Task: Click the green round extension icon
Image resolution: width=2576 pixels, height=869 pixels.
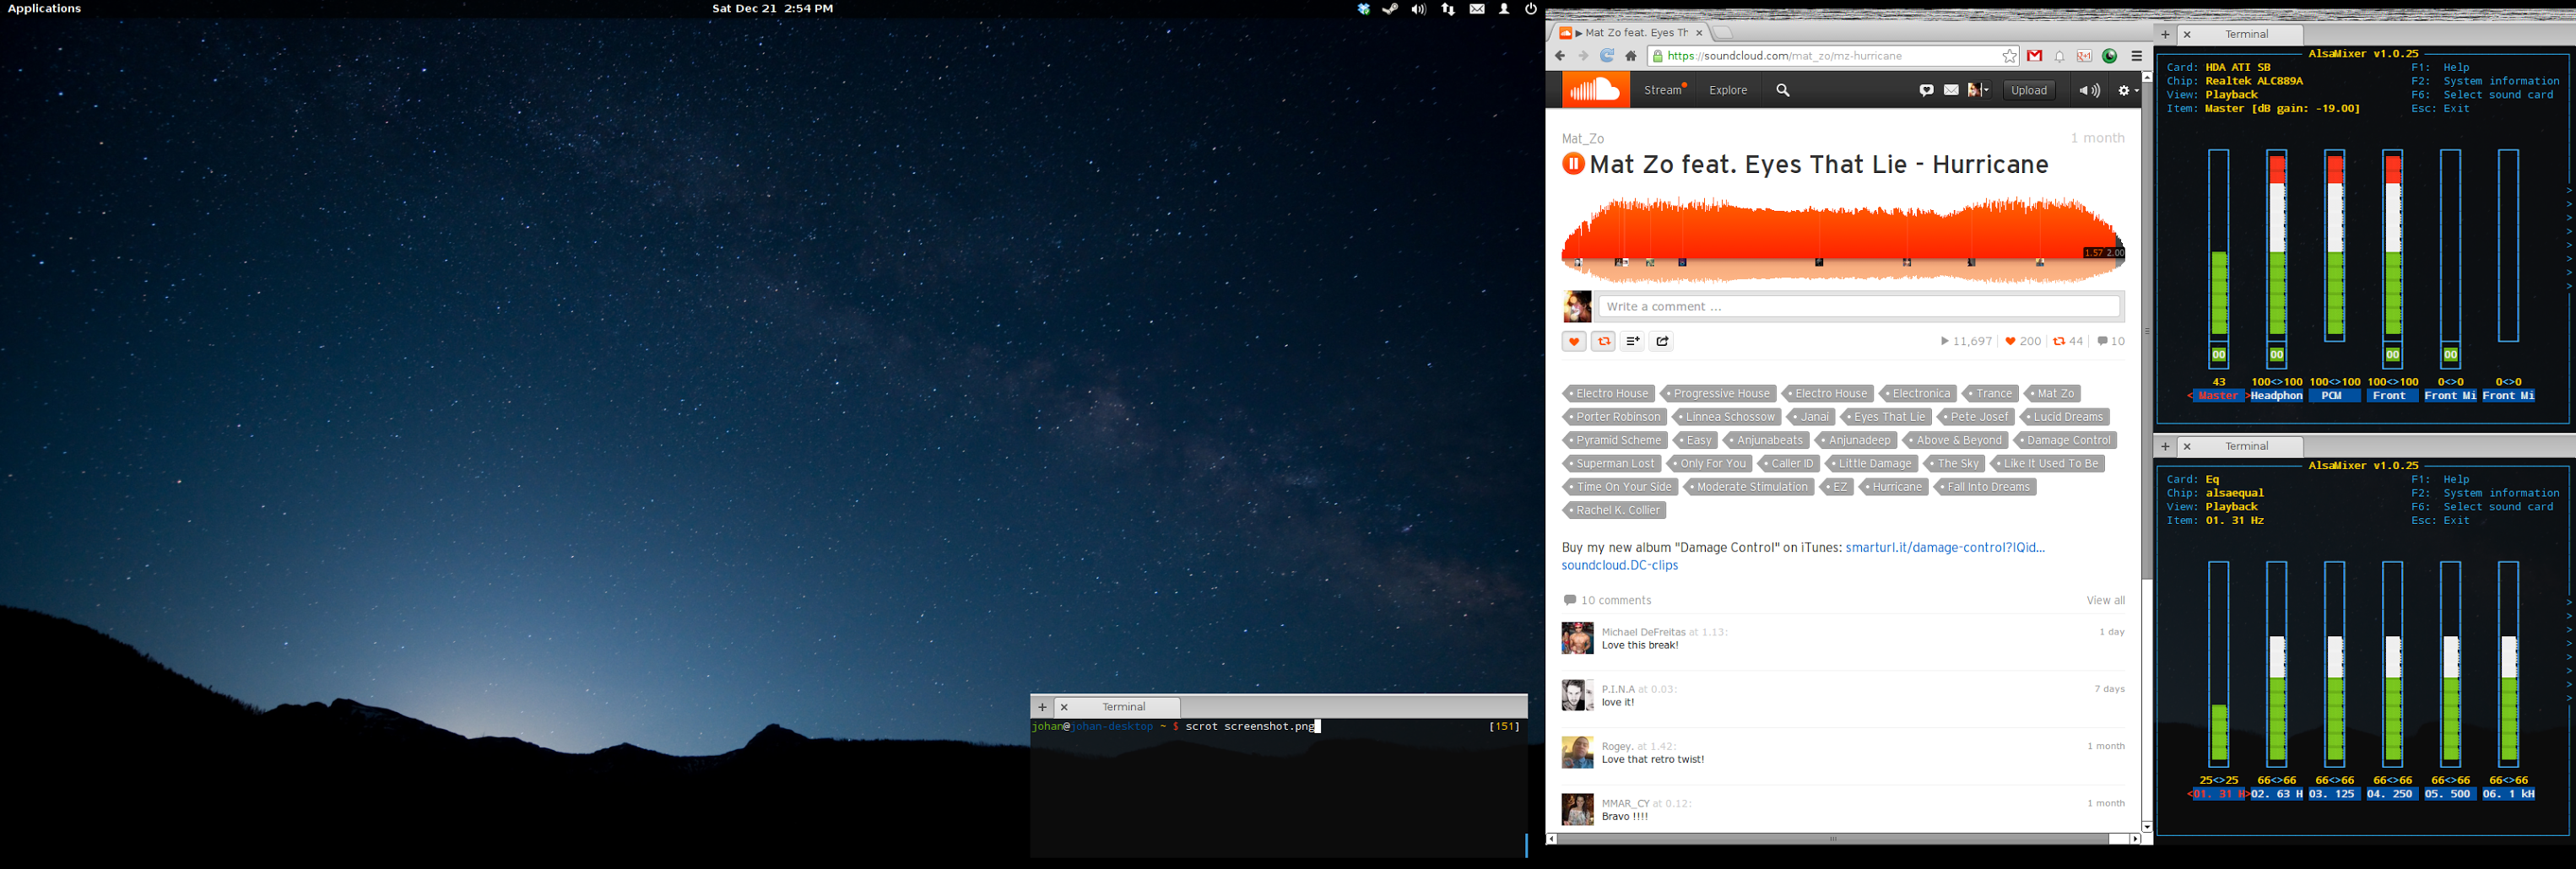Action: pyautogui.click(x=2110, y=56)
